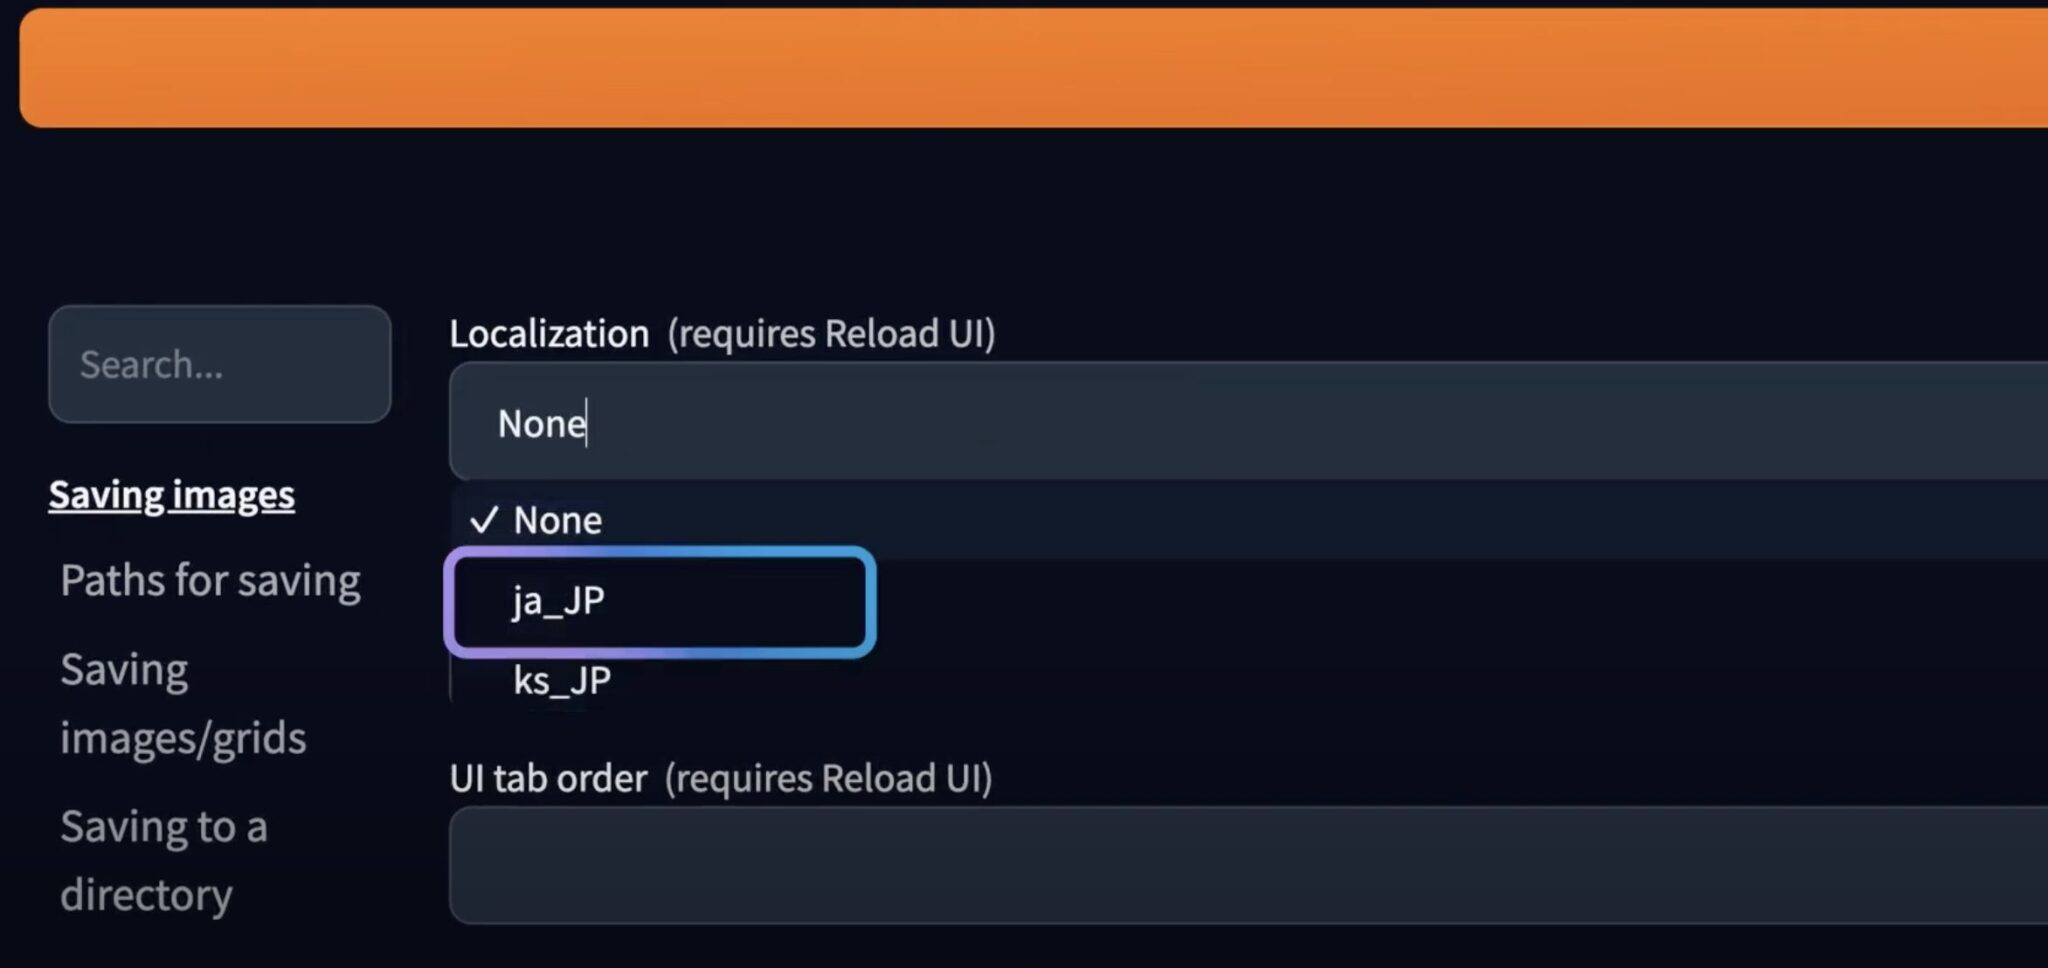This screenshot has width=2048, height=968.
Task: Focus the settings Search box
Action: pyautogui.click(x=219, y=365)
